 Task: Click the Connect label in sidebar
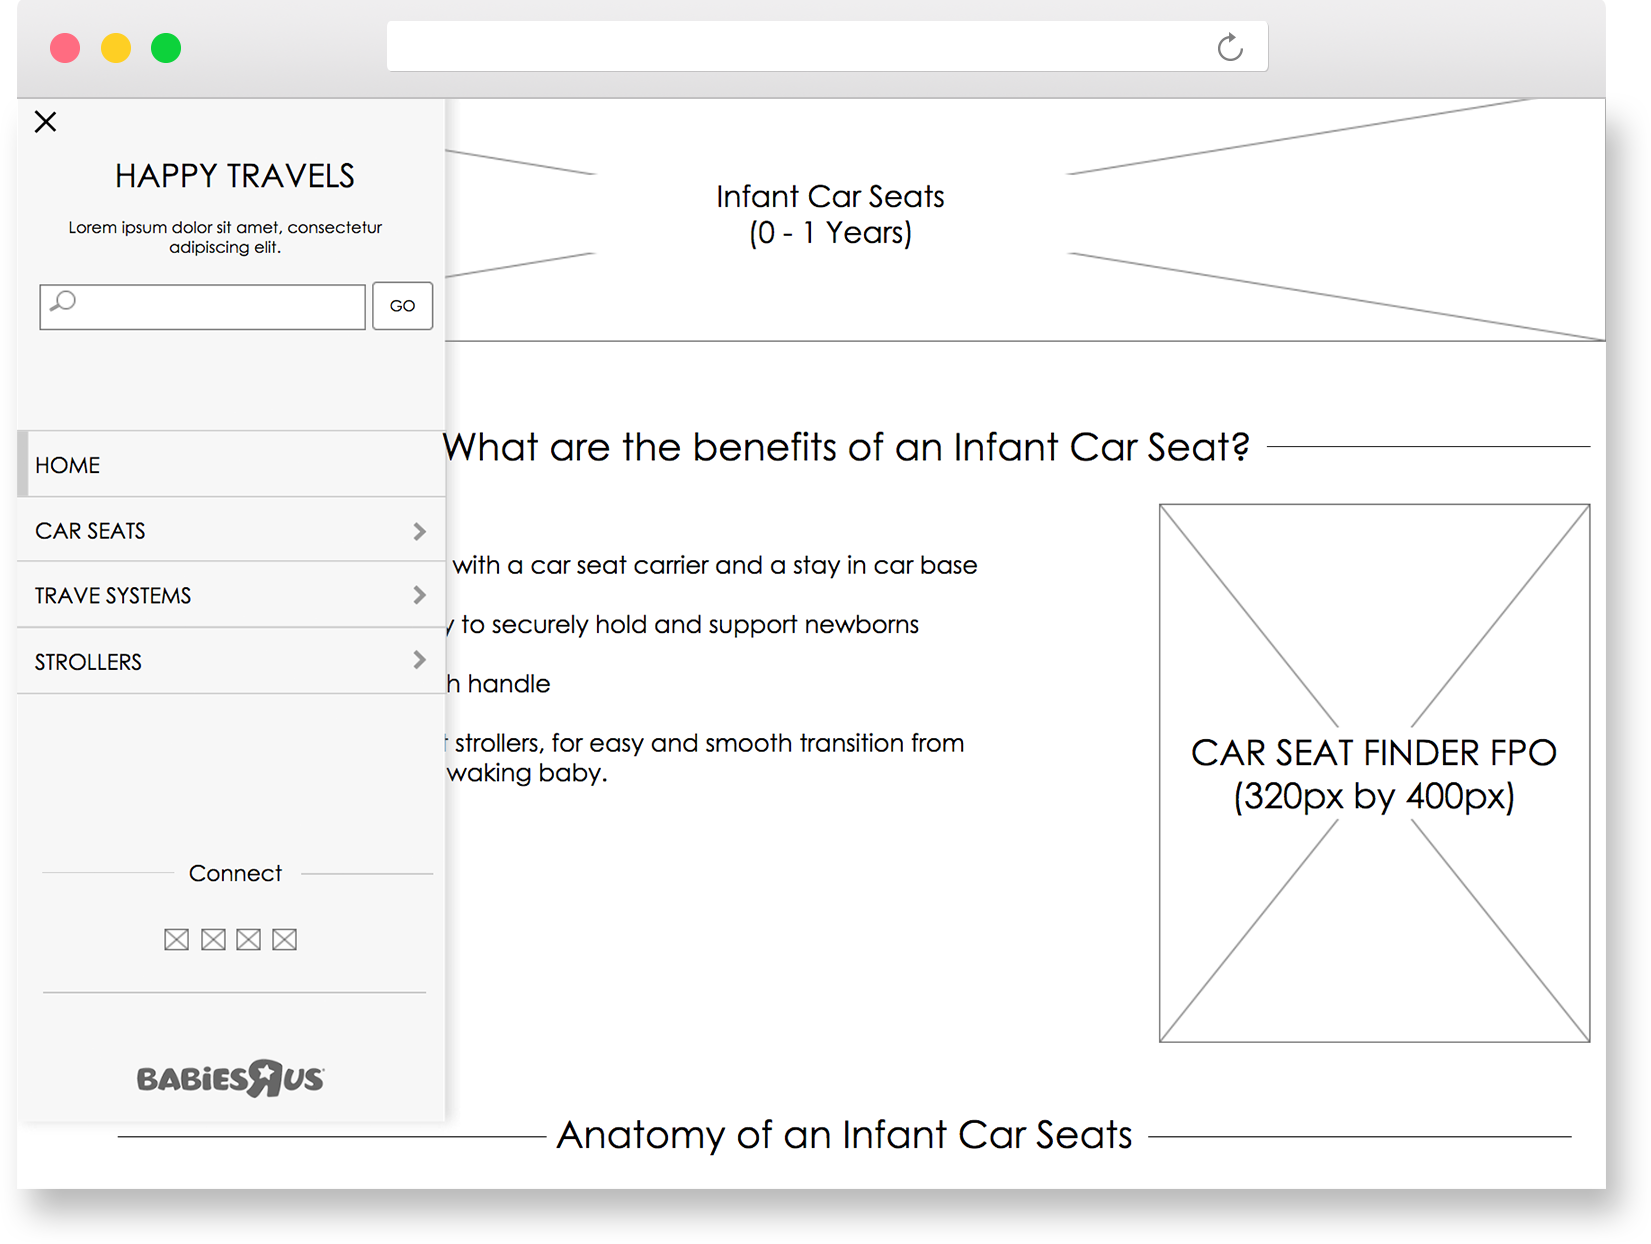[235, 873]
